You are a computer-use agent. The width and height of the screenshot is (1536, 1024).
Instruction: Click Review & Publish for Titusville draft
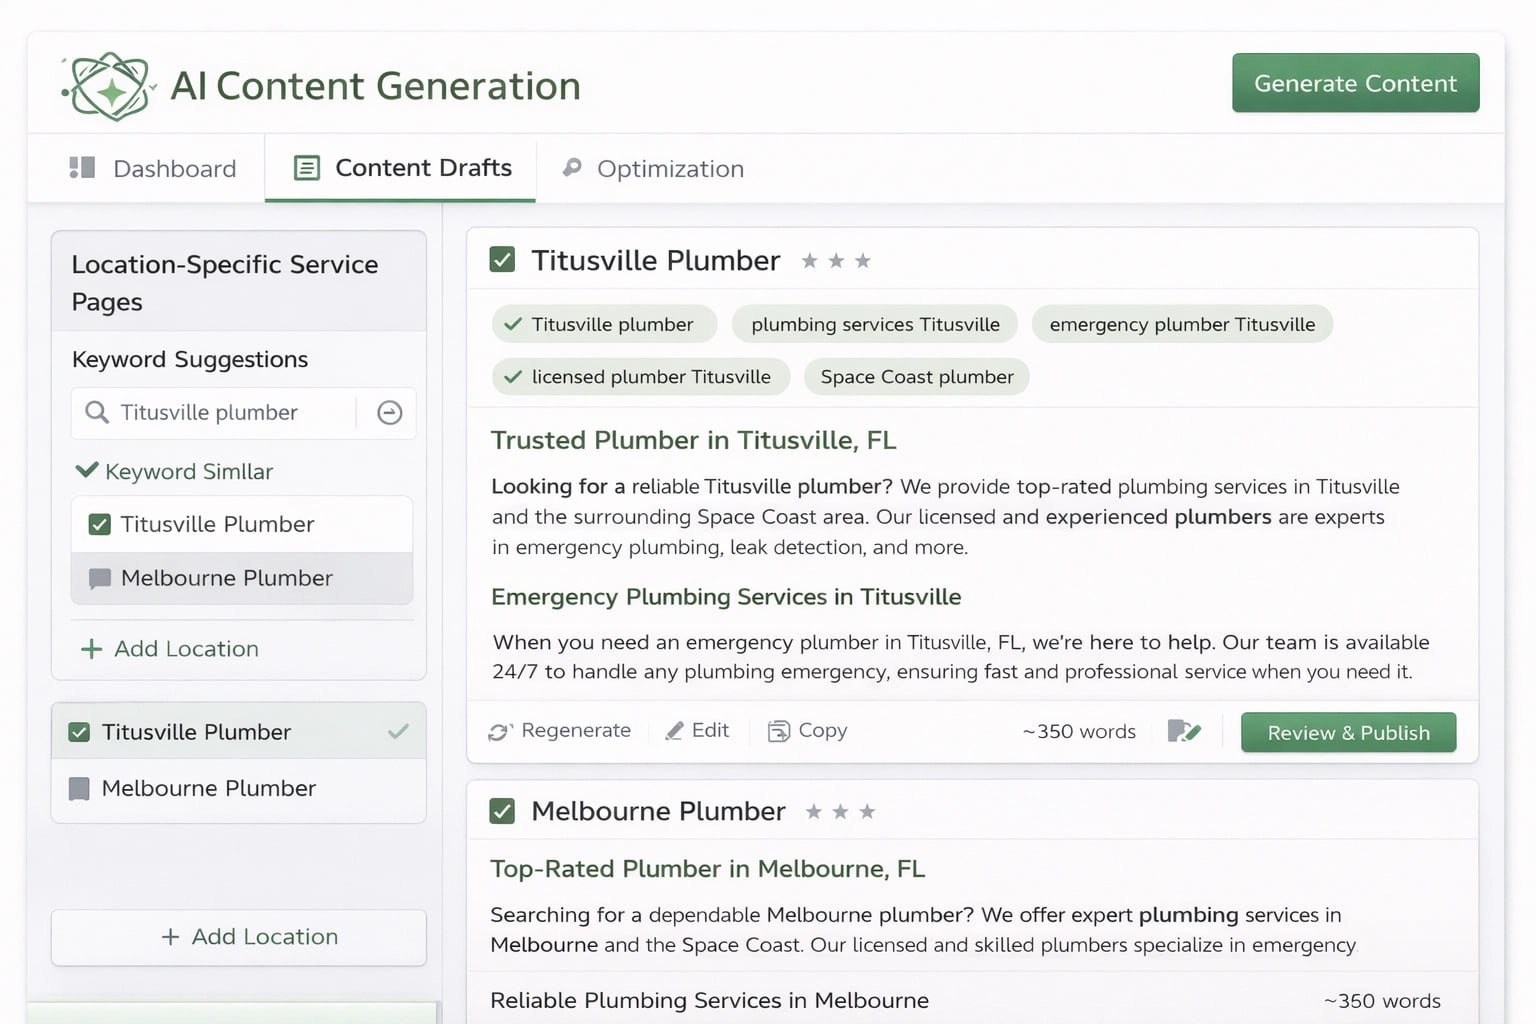tap(1348, 732)
